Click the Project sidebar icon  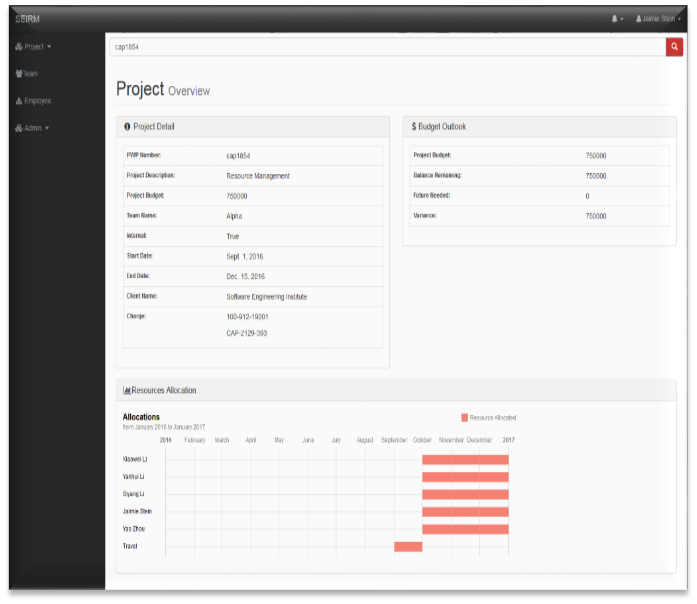pyautogui.click(x=19, y=47)
